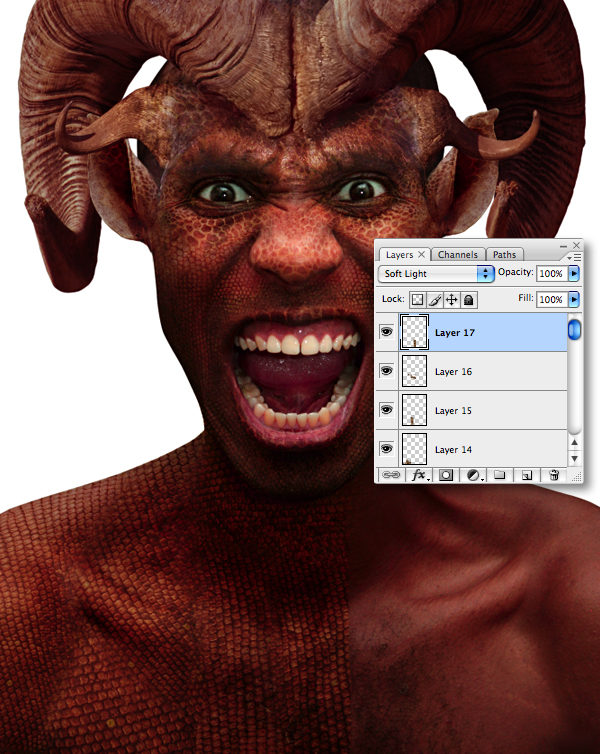
Task: Expand the Fill slider arrow
Action: (x=574, y=299)
